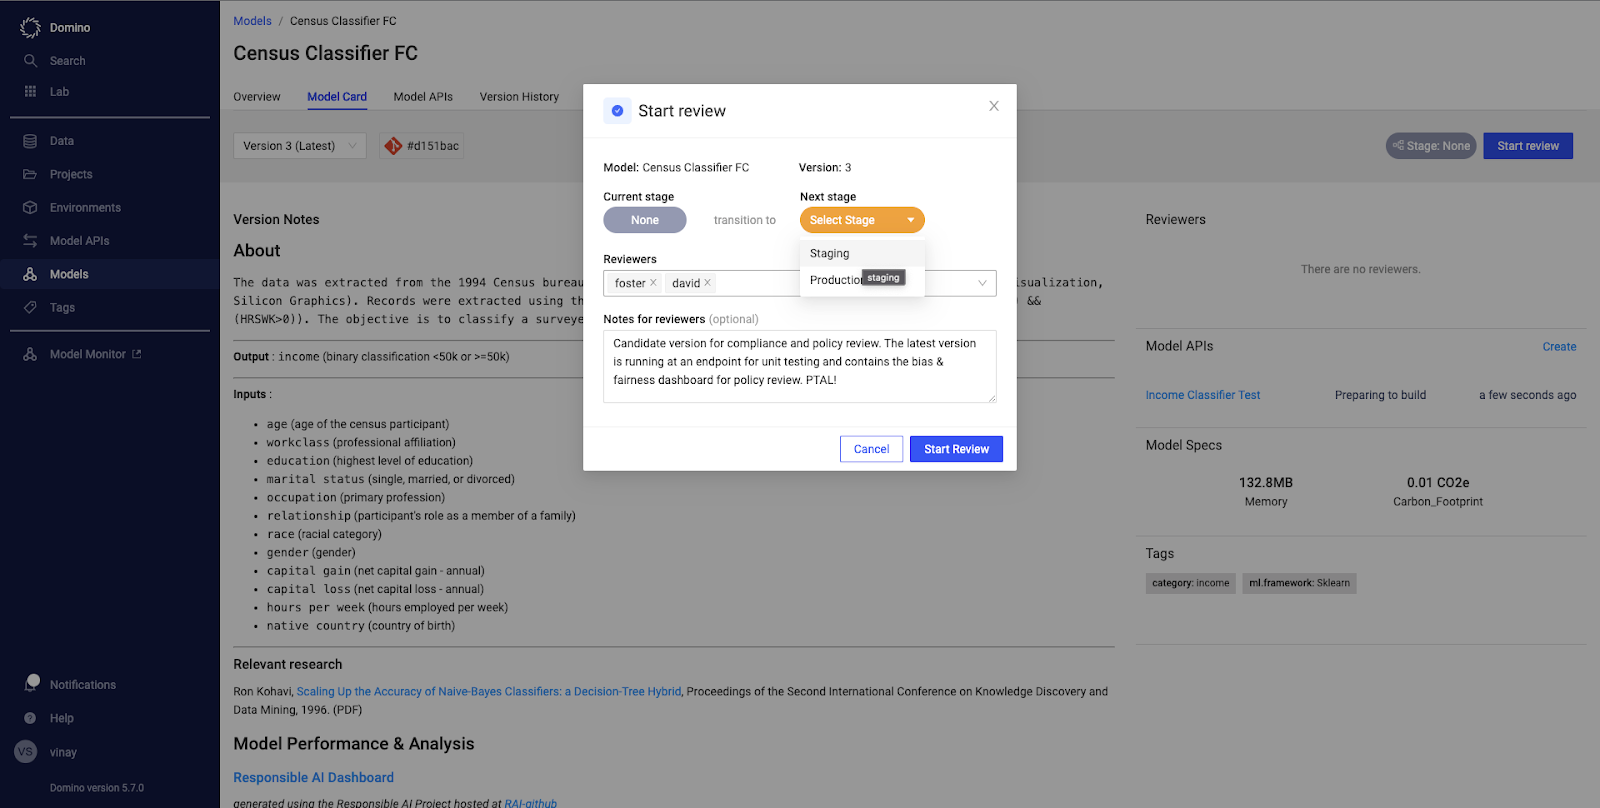Close the Start review dialog
Image resolution: width=1600 pixels, height=808 pixels.
994,106
